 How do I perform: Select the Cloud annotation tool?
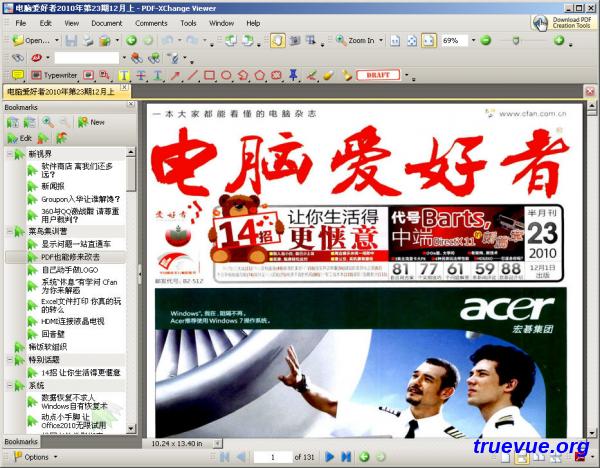pos(277,75)
